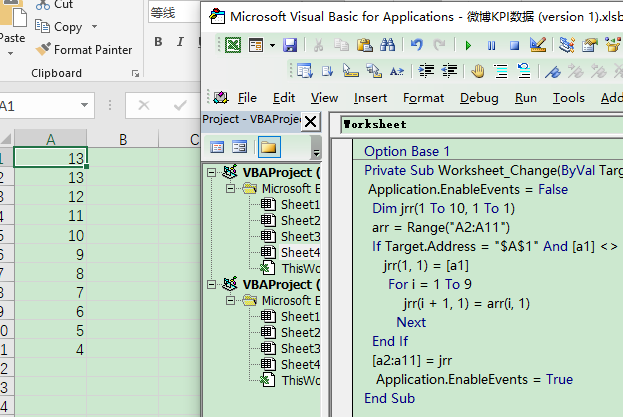Screen dimensions: 623x417
Task: Click View Object in the Project panel
Action: 240,147
